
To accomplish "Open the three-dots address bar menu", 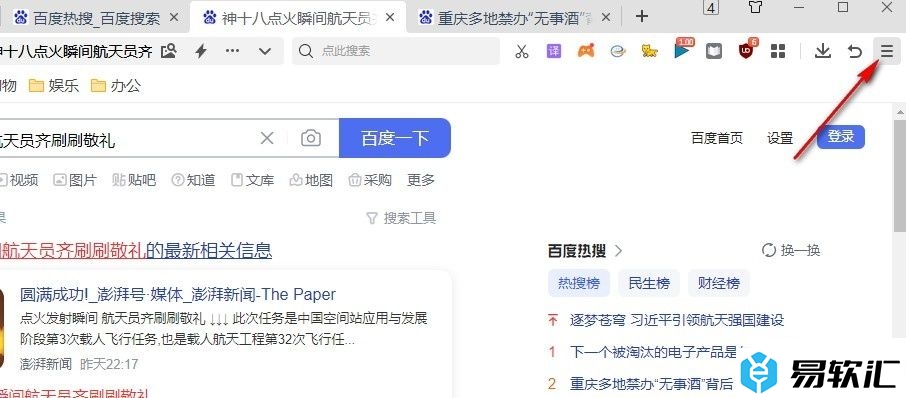I will pos(232,51).
